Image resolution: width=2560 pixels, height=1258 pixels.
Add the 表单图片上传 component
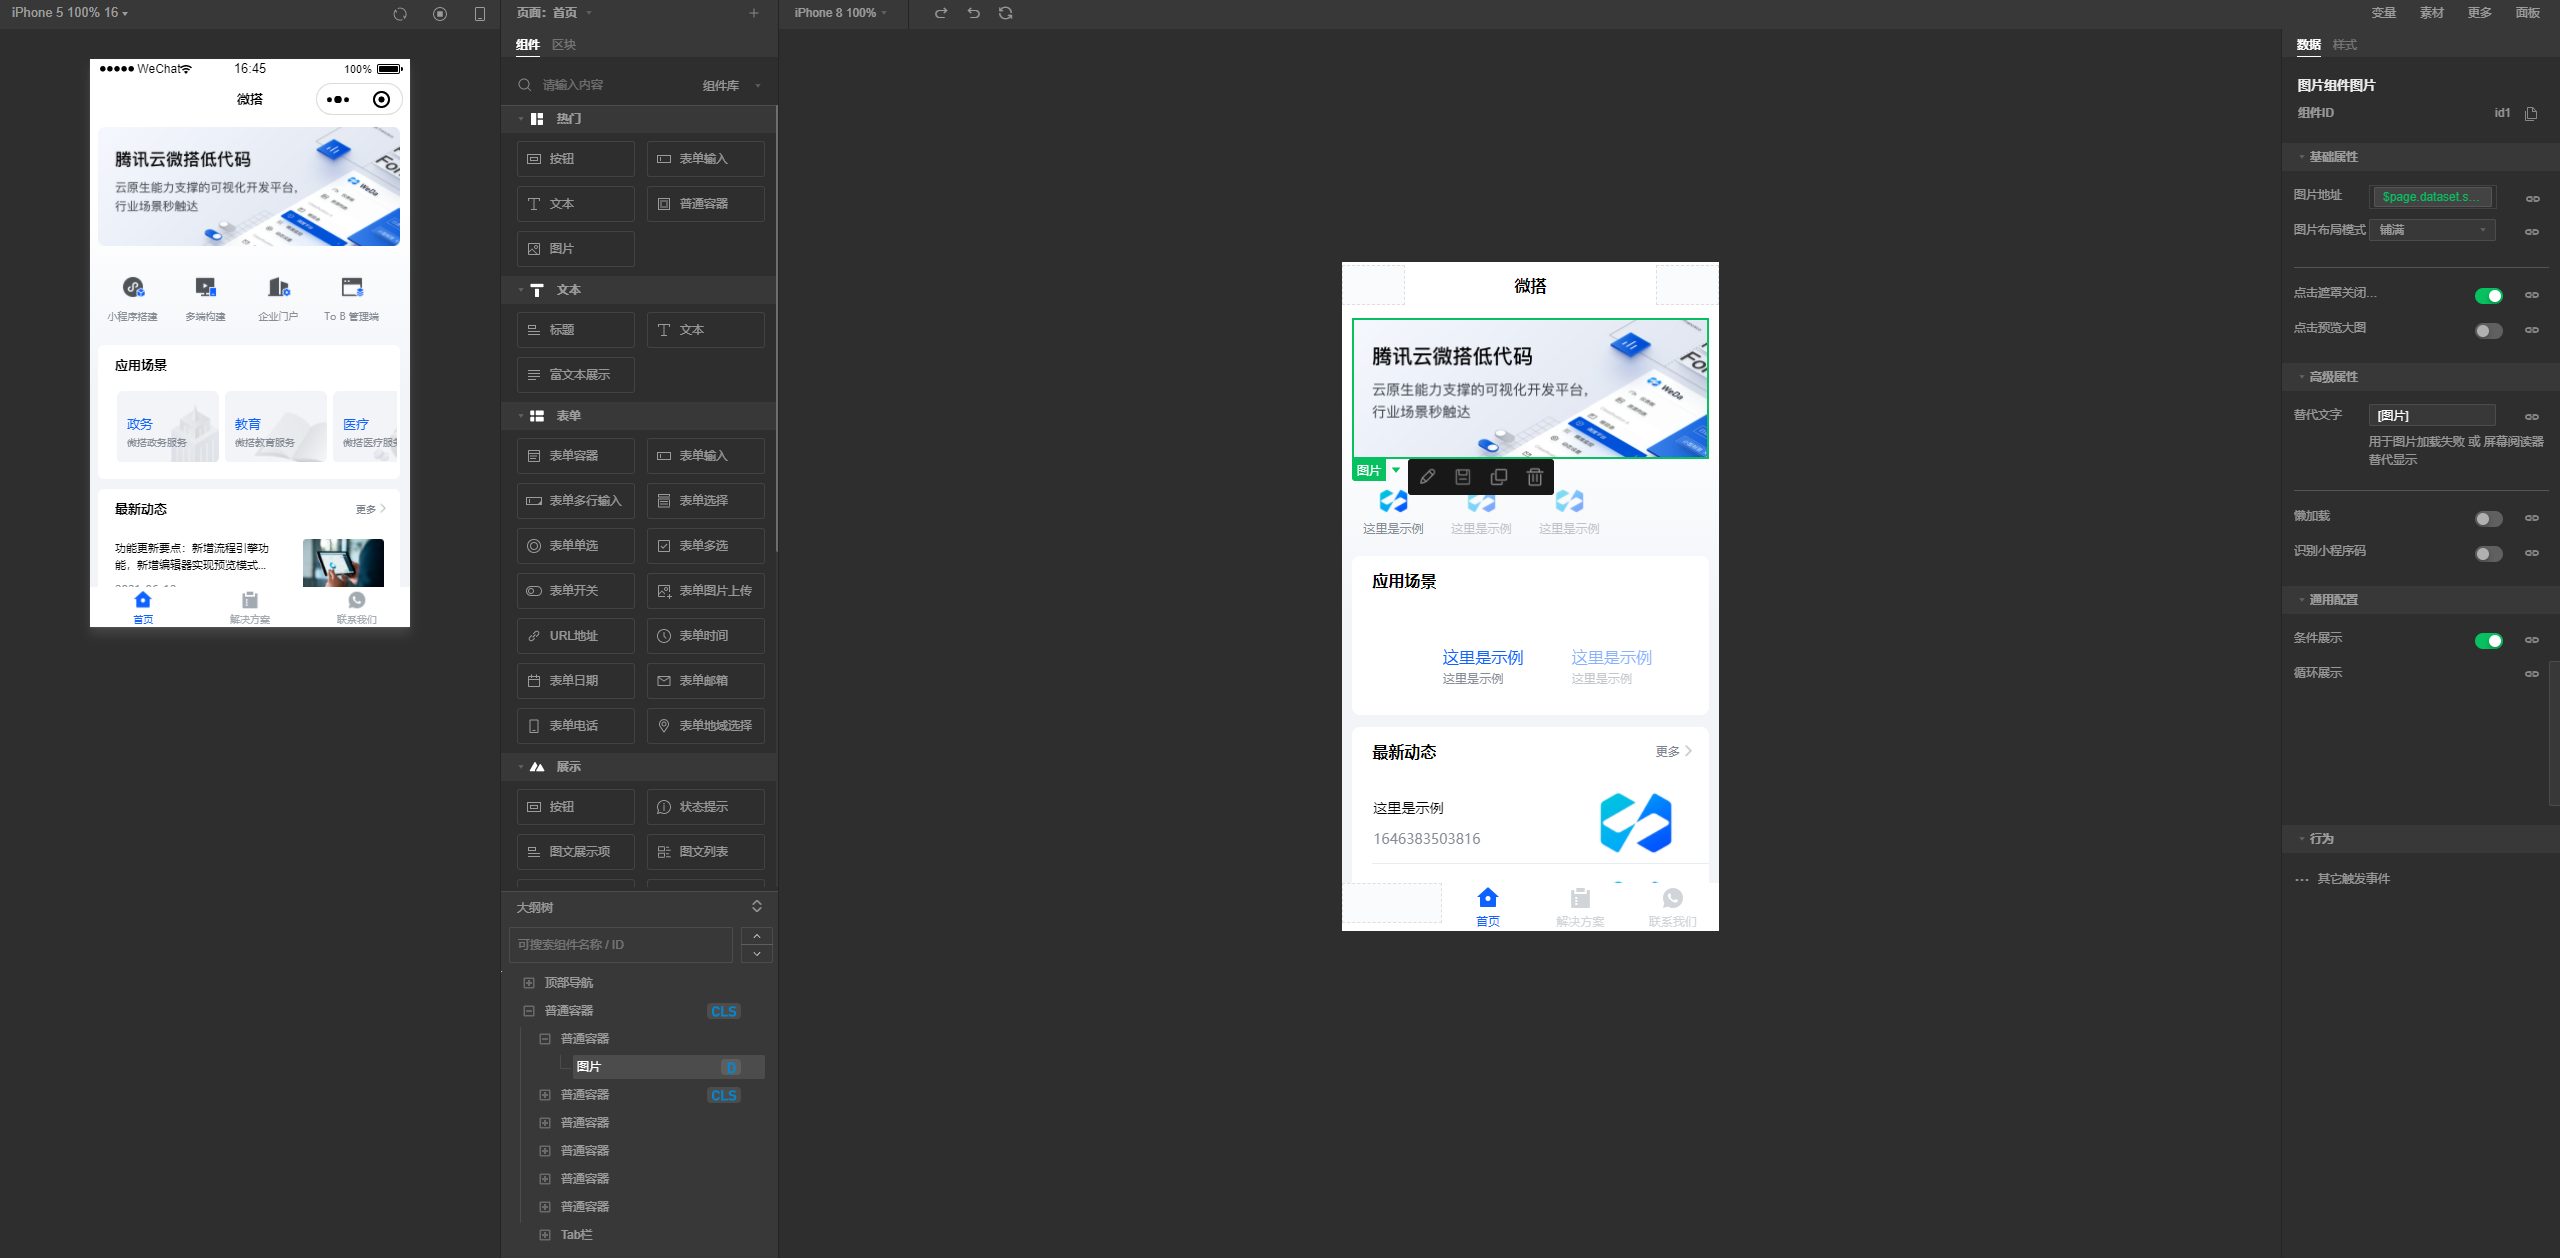tap(706, 591)
